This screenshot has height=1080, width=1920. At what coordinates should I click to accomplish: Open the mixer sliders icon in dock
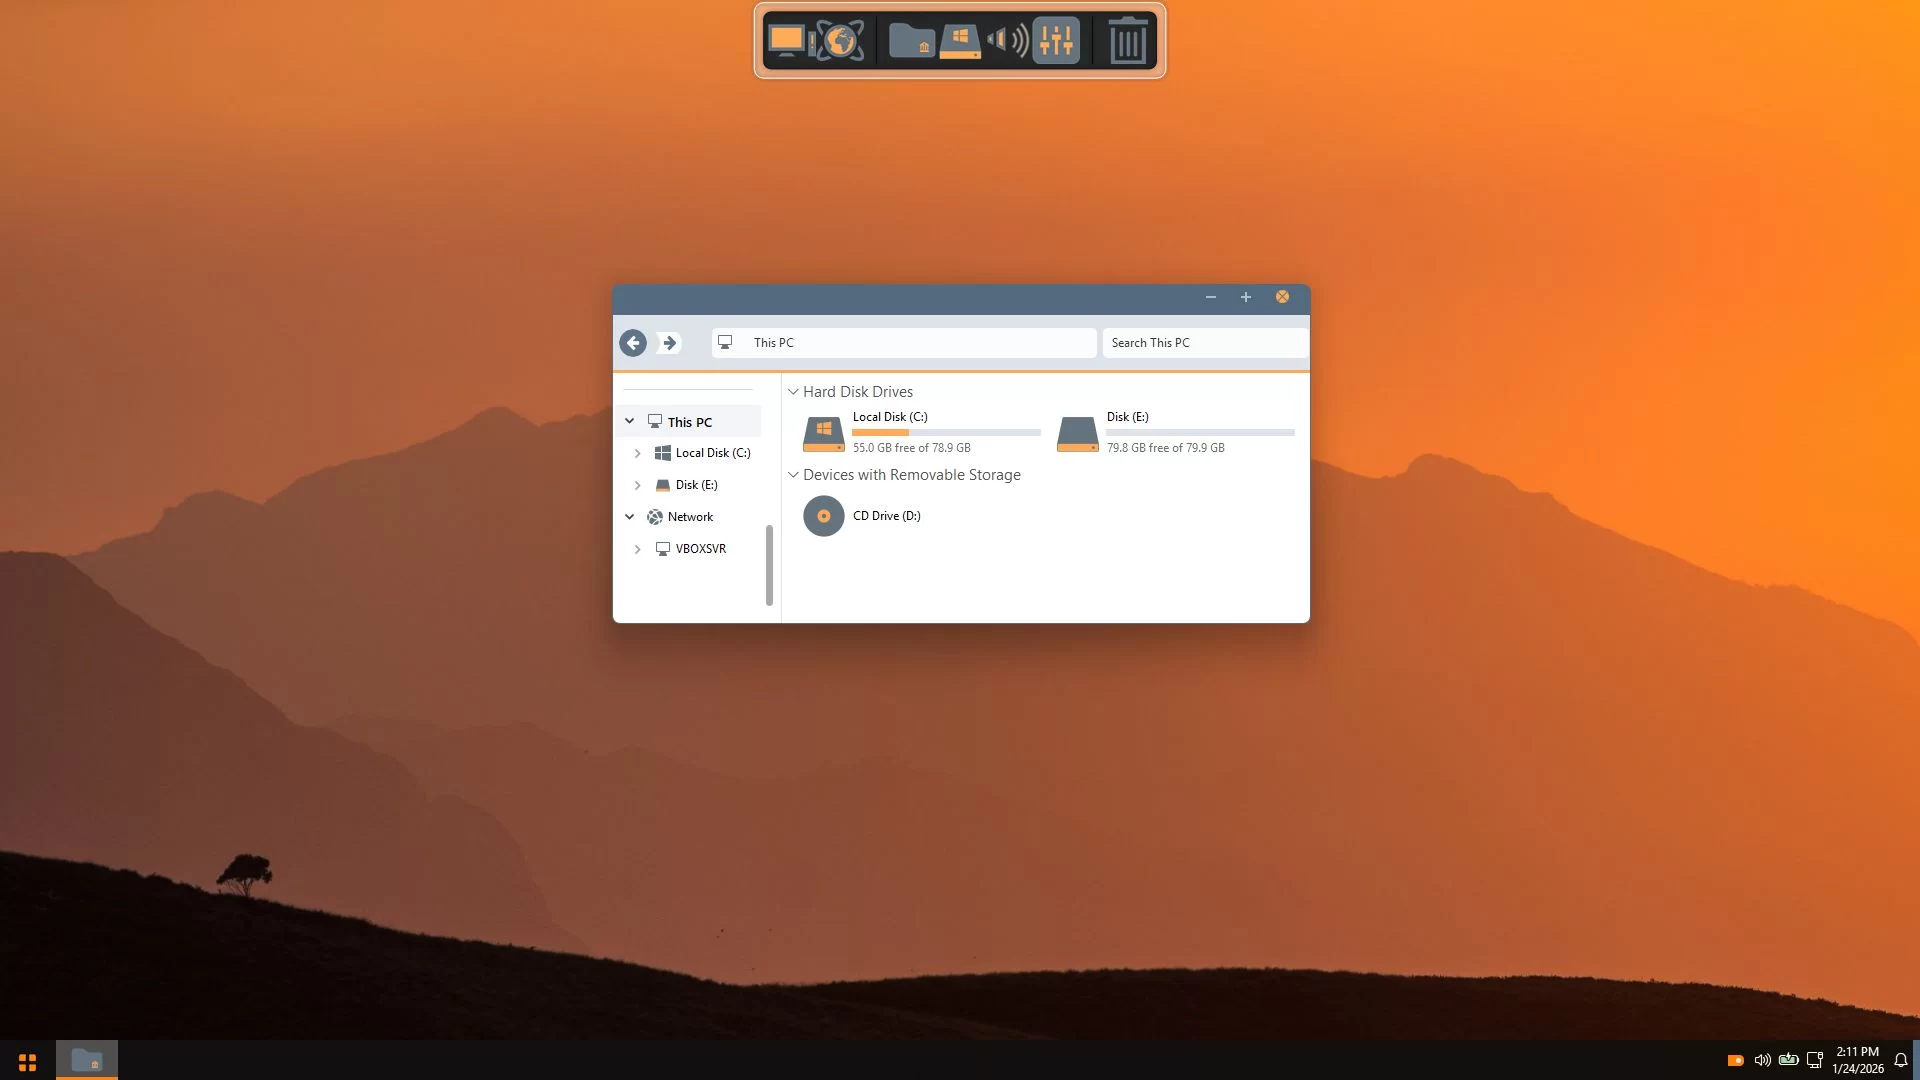(x=1056, y=41)
